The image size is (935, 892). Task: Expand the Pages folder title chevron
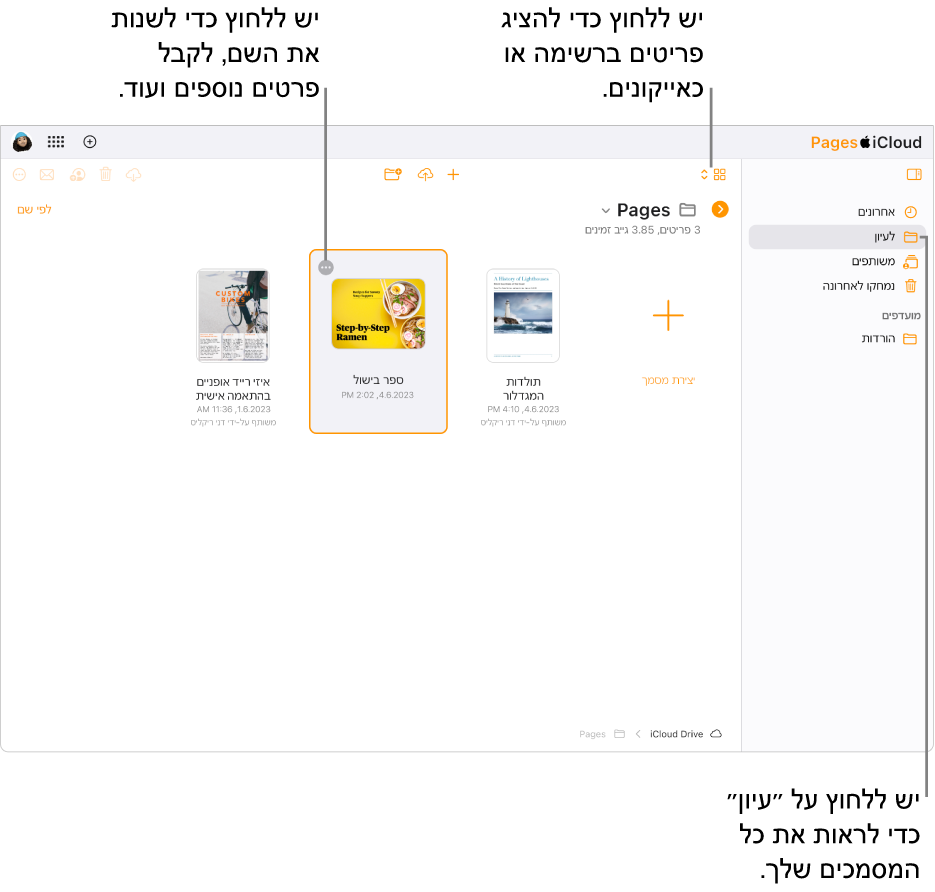tap(605, 210)
